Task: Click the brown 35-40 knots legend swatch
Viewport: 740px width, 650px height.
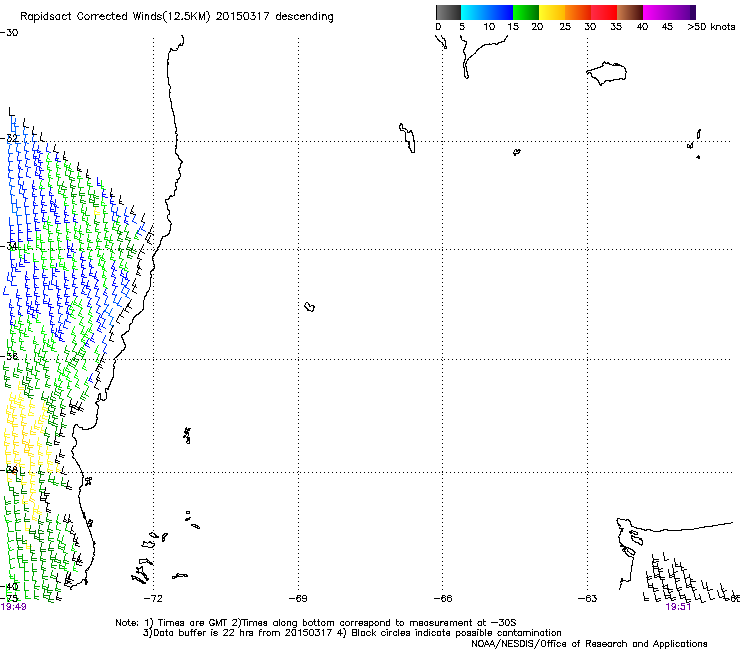Action: pos(630,12)
